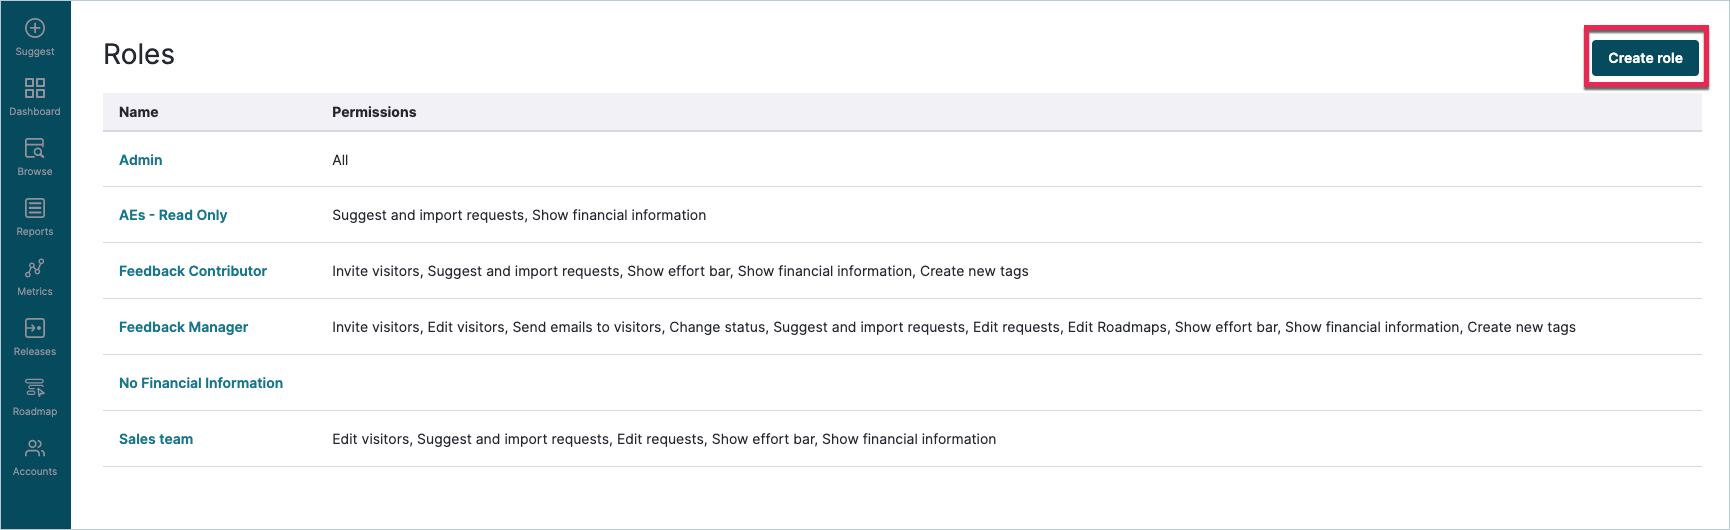
Task: Click Feedback Manager's permissions list text
Action: (x=954, y=327)
